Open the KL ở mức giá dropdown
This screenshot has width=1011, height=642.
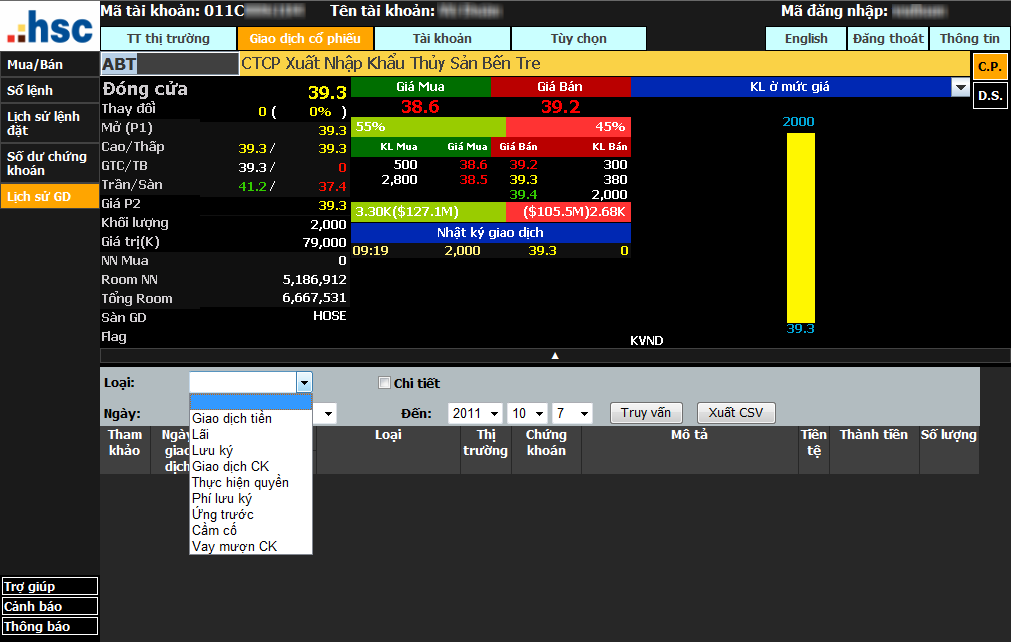[961, 87]
